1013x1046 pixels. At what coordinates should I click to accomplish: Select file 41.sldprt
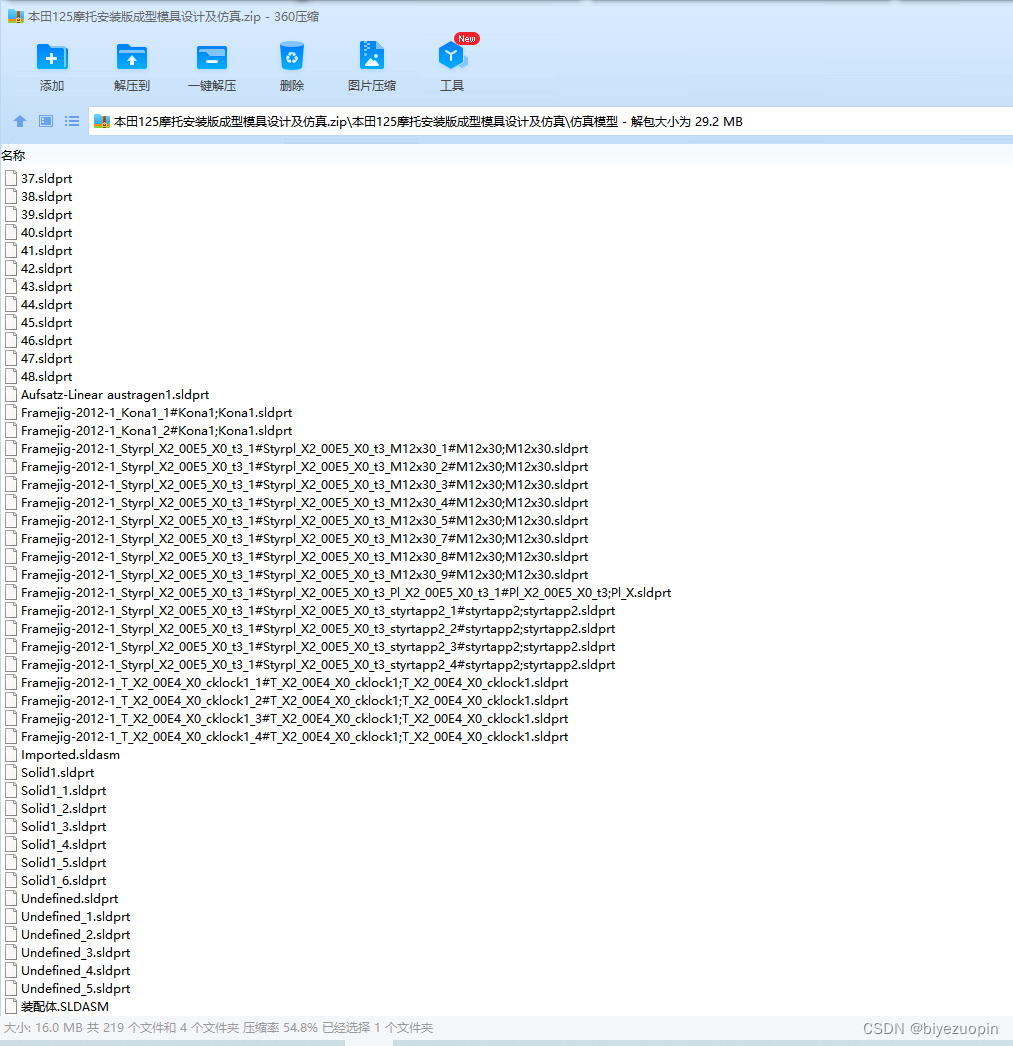click(46, 251)
